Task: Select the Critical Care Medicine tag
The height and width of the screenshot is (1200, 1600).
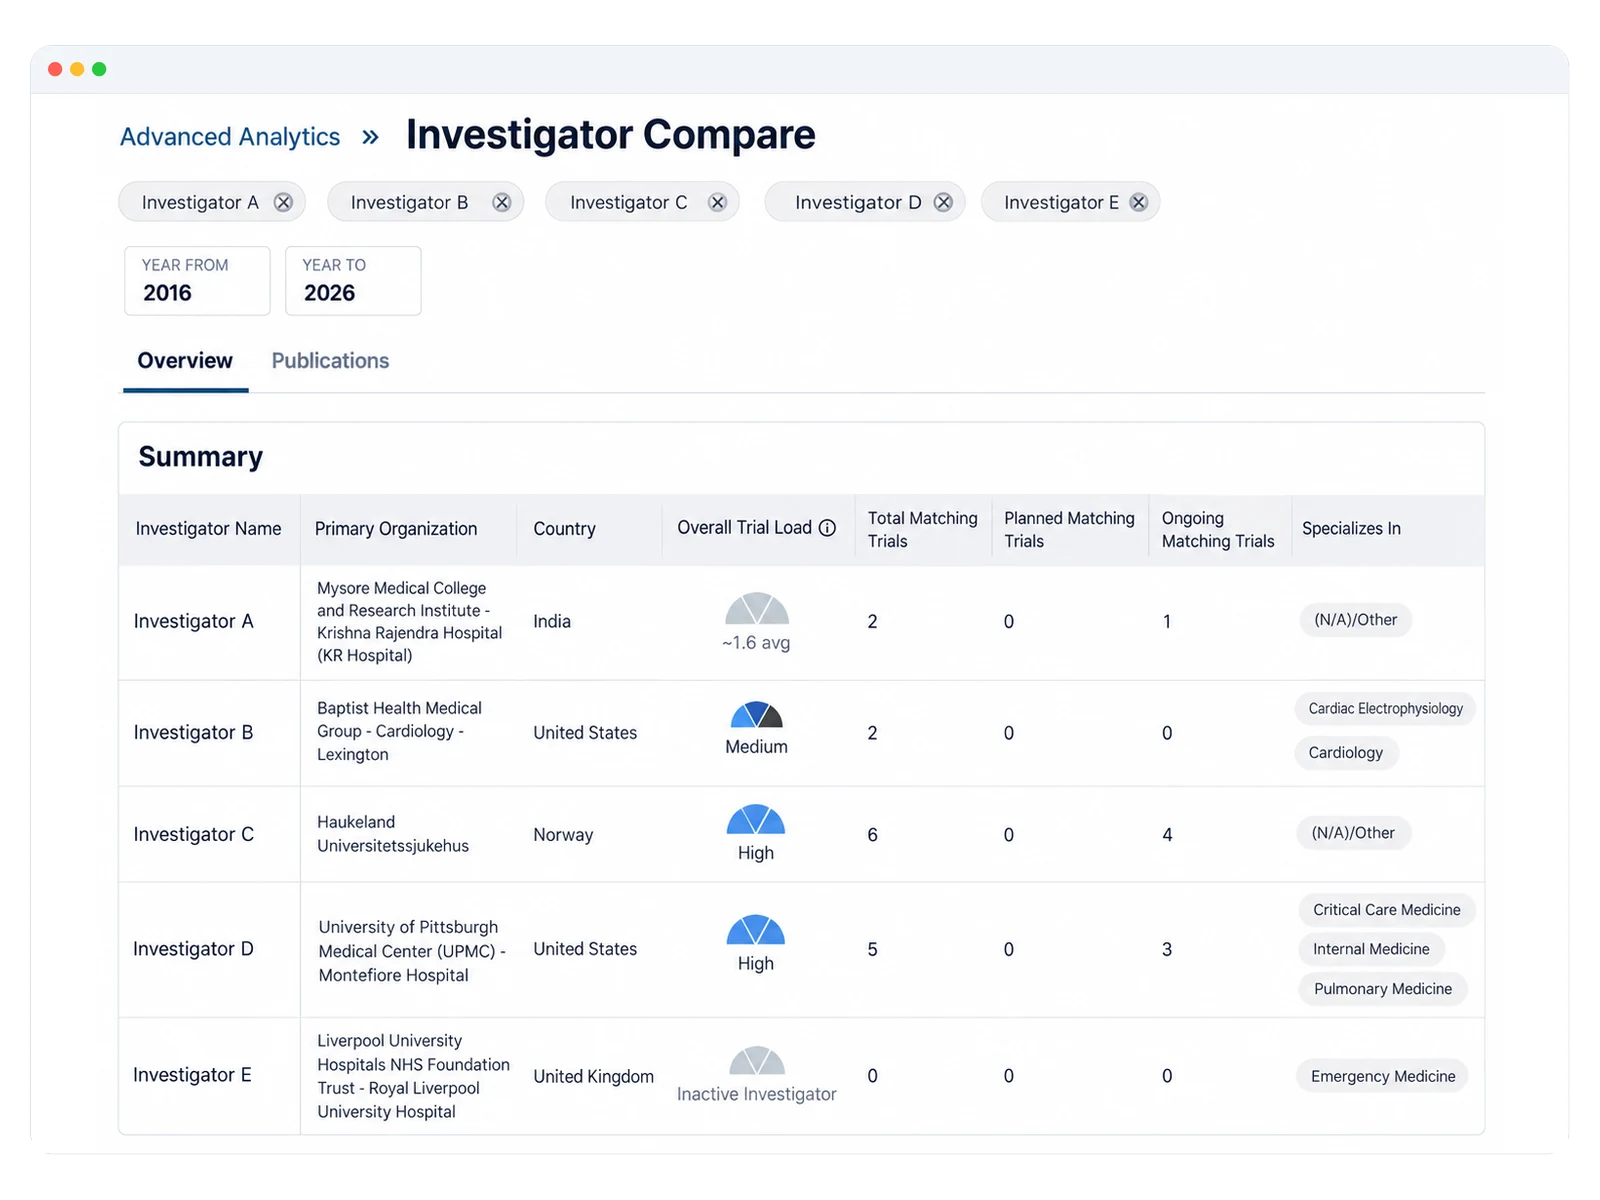Action: tap(1387, 910)
